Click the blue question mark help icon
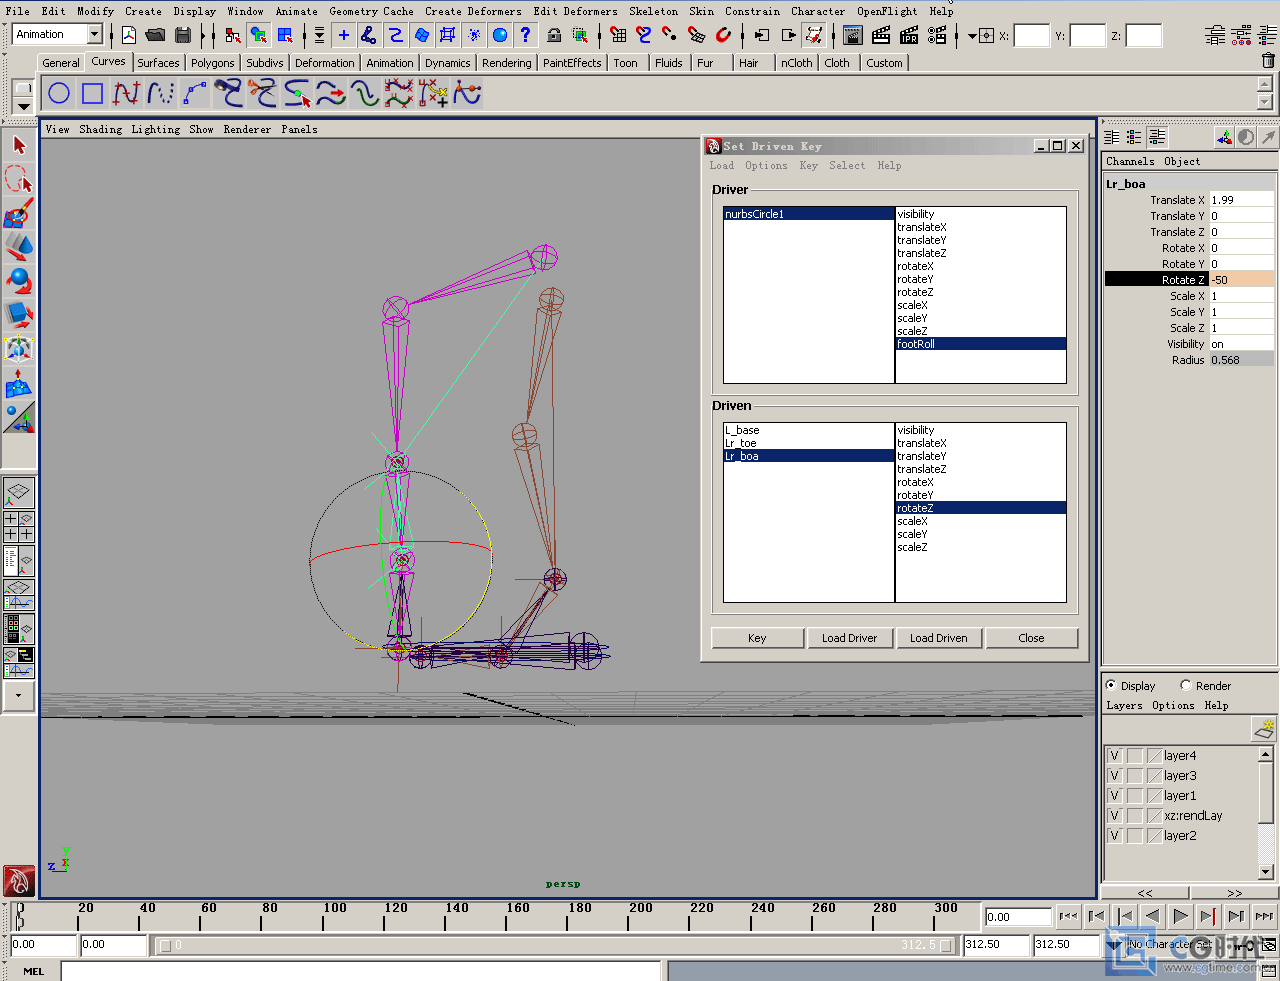 [525, 35]
